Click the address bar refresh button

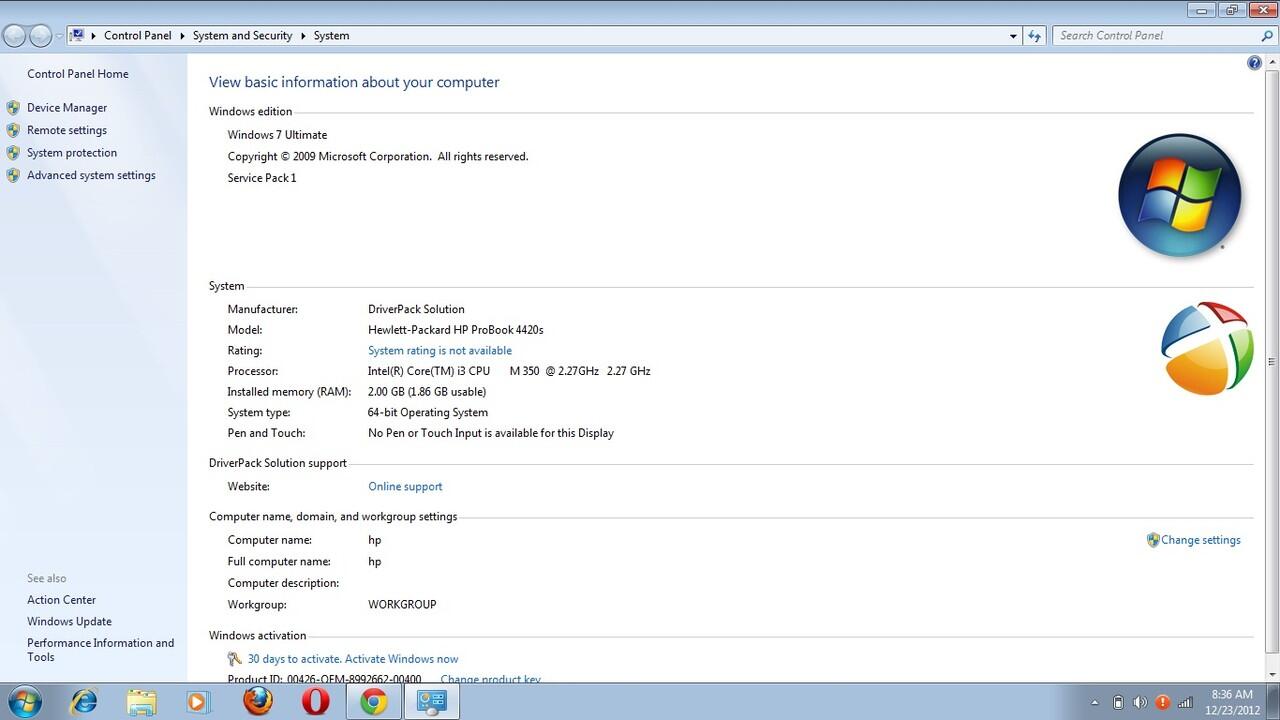click(x=1035, y=36)
